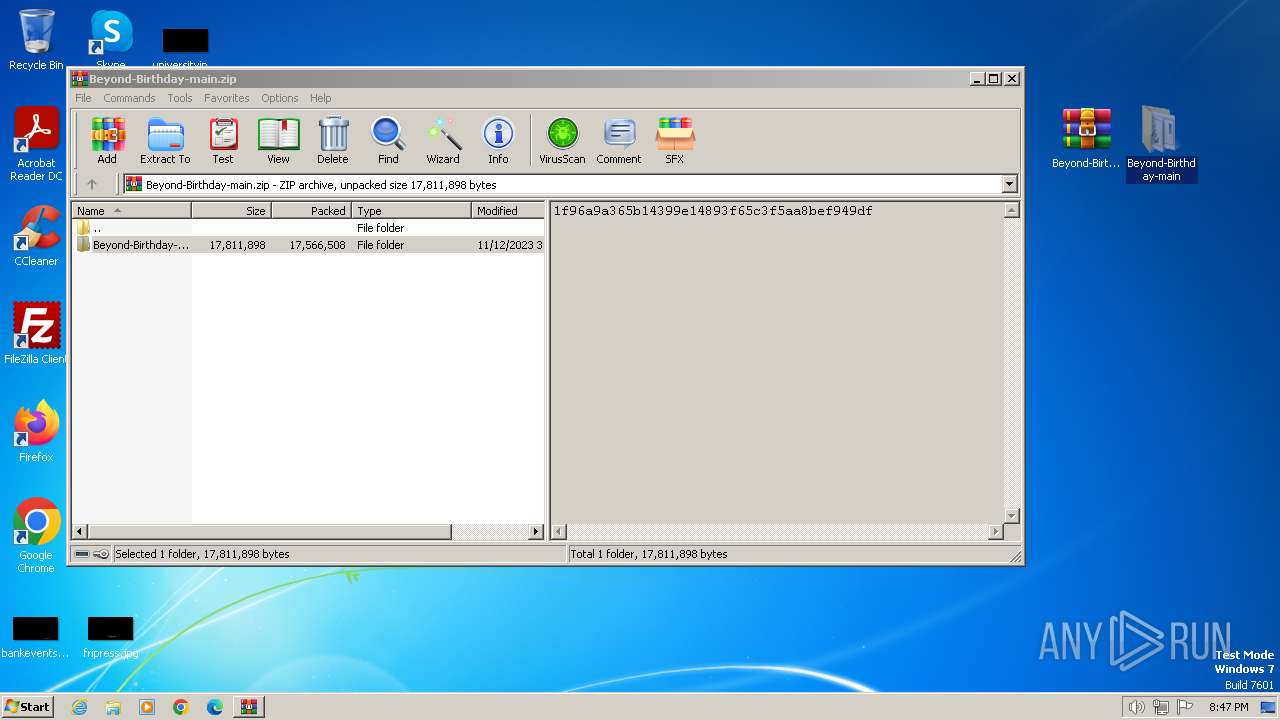1280x720 pixels.
Task: Select Beyond-Birthday-main zip file on desktop
Action: tap(1086, 138)
